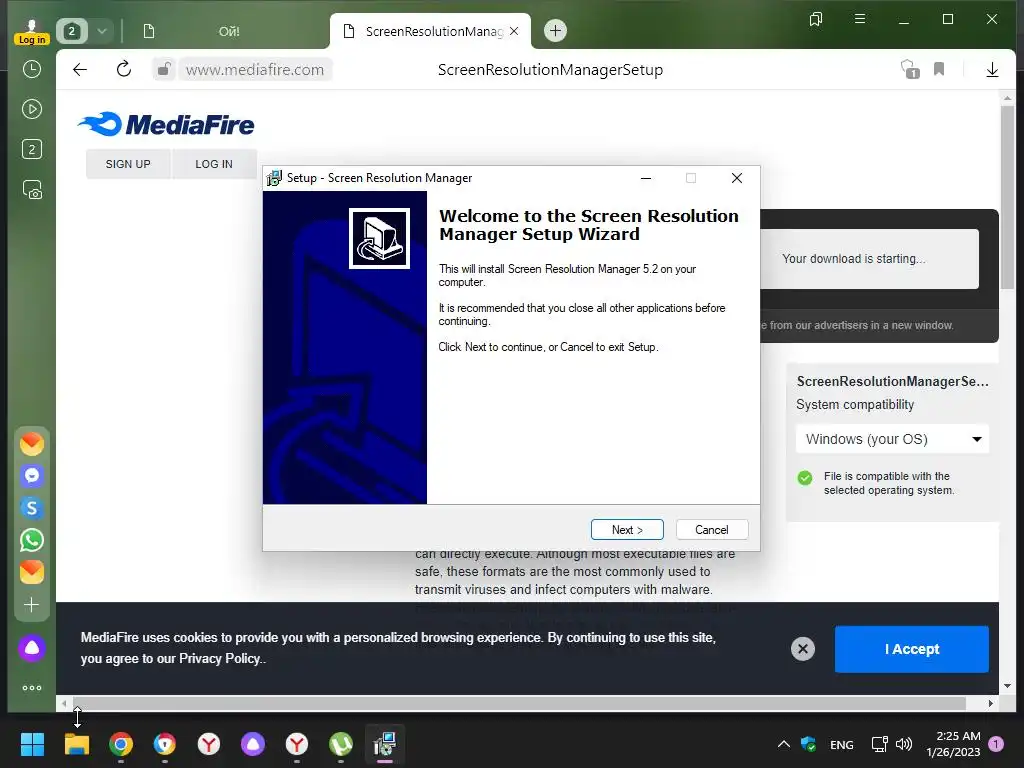The width and height of the screenshot is (1024, 768).
Task: Click the 'Your download is starting...' text
Action: (854, 259)
